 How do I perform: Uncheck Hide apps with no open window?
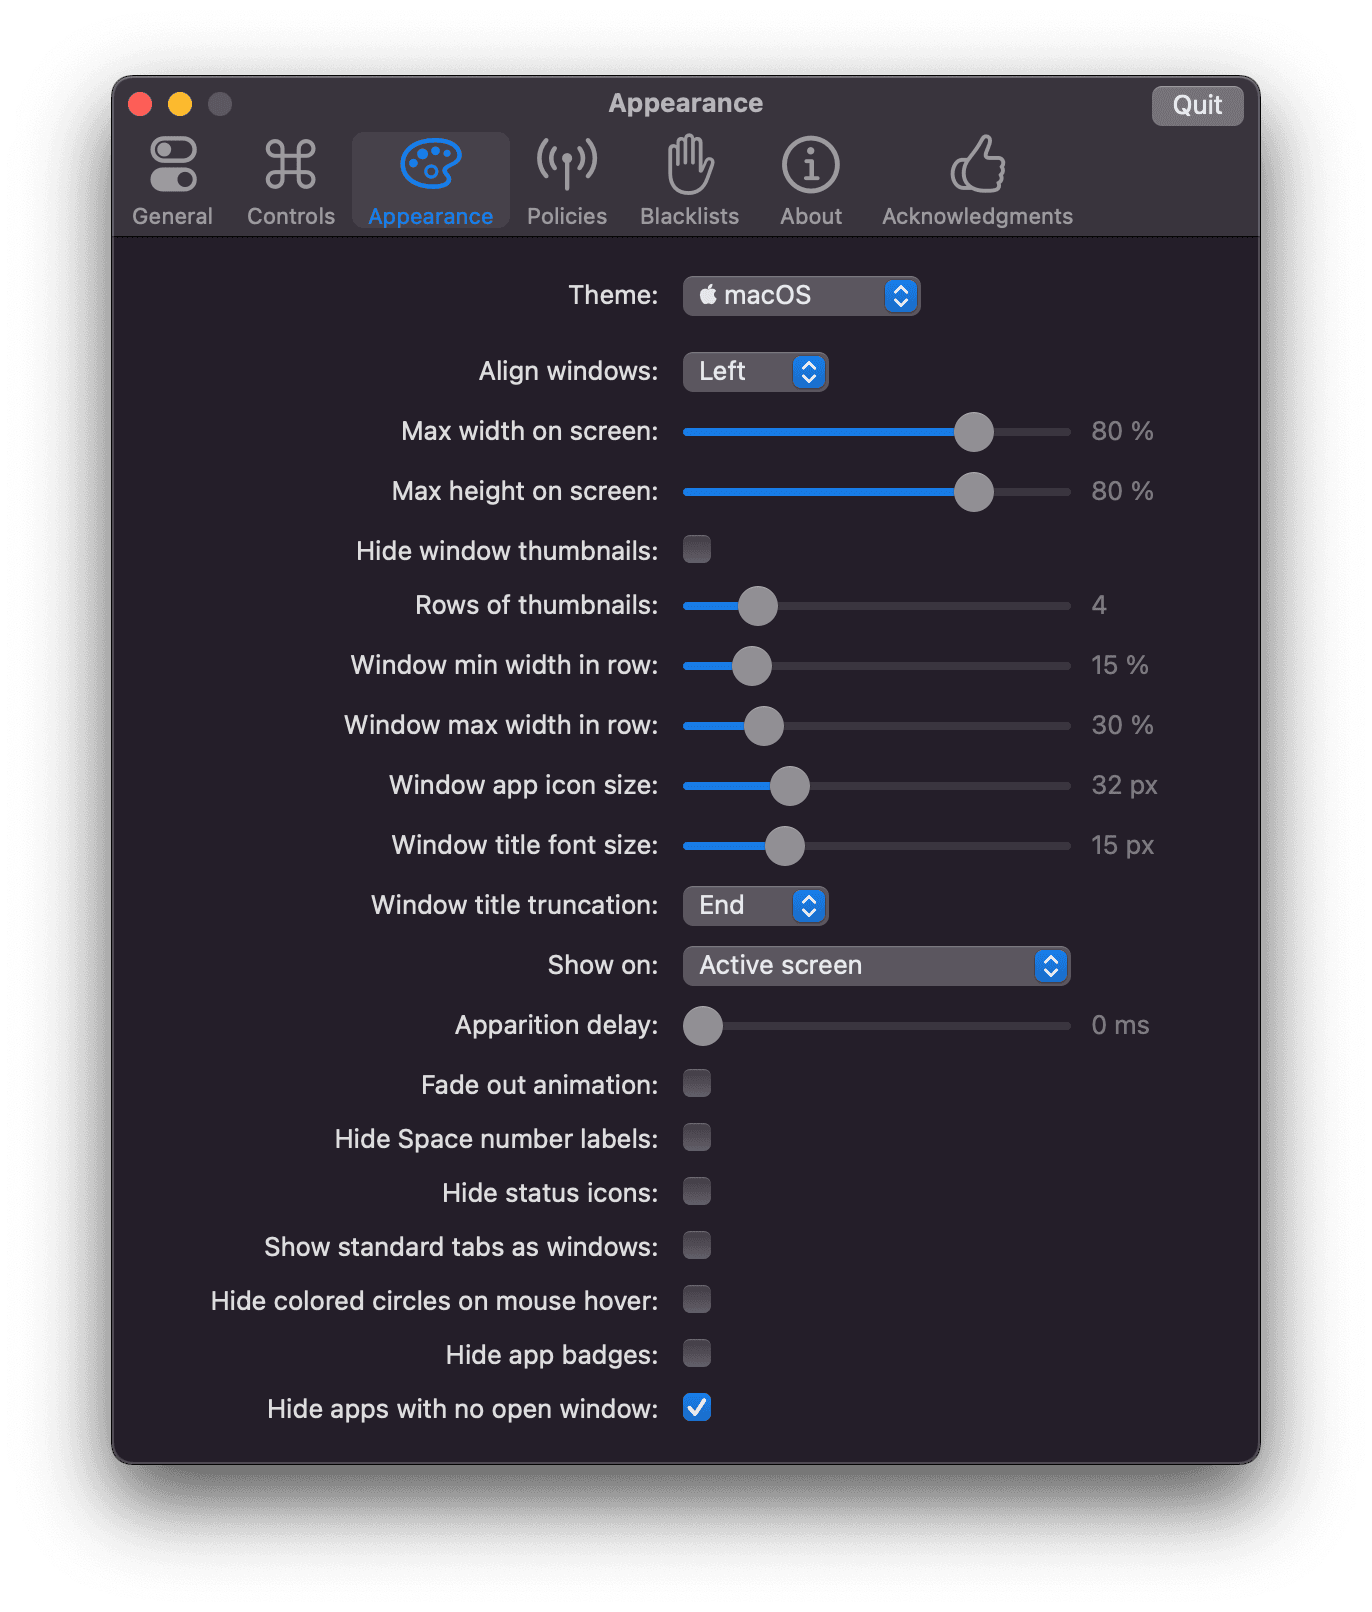(697, 1407)
